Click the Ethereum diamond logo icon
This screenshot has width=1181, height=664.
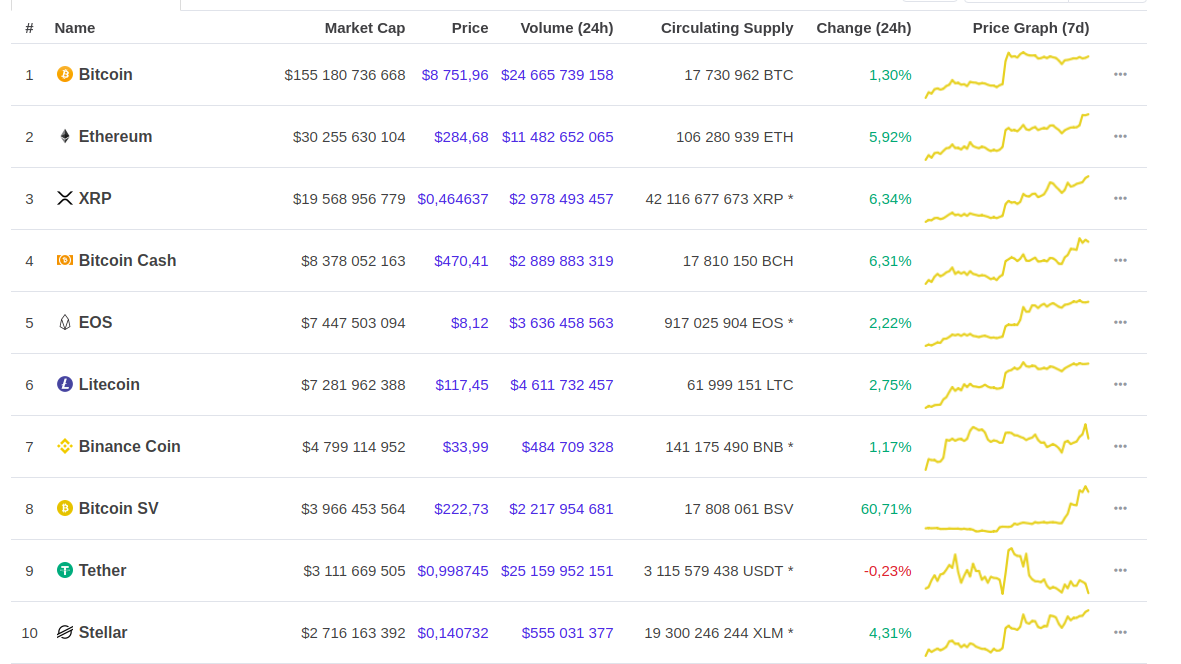(65, 136)
